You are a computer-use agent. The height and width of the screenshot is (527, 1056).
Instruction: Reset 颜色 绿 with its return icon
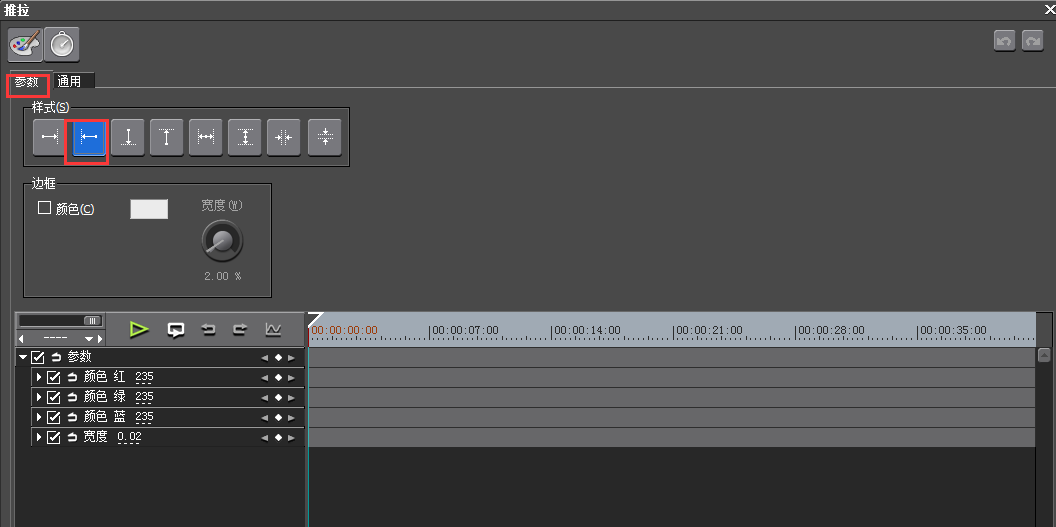tap(72, 398)
